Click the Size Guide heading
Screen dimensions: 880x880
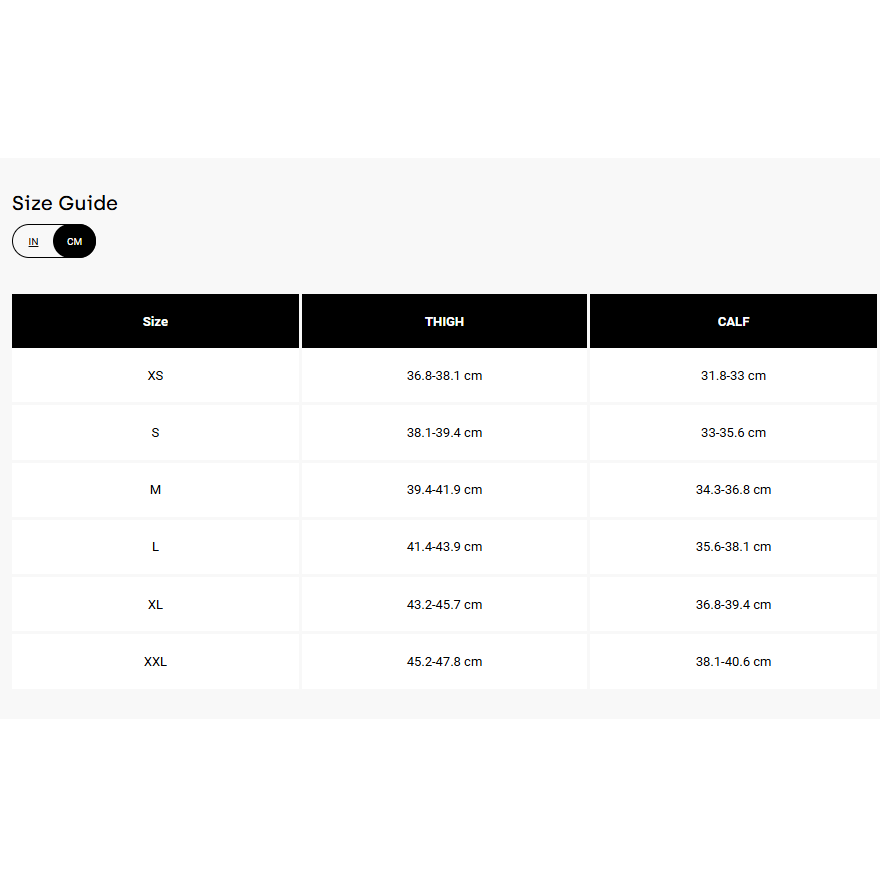tap(65, 203)
